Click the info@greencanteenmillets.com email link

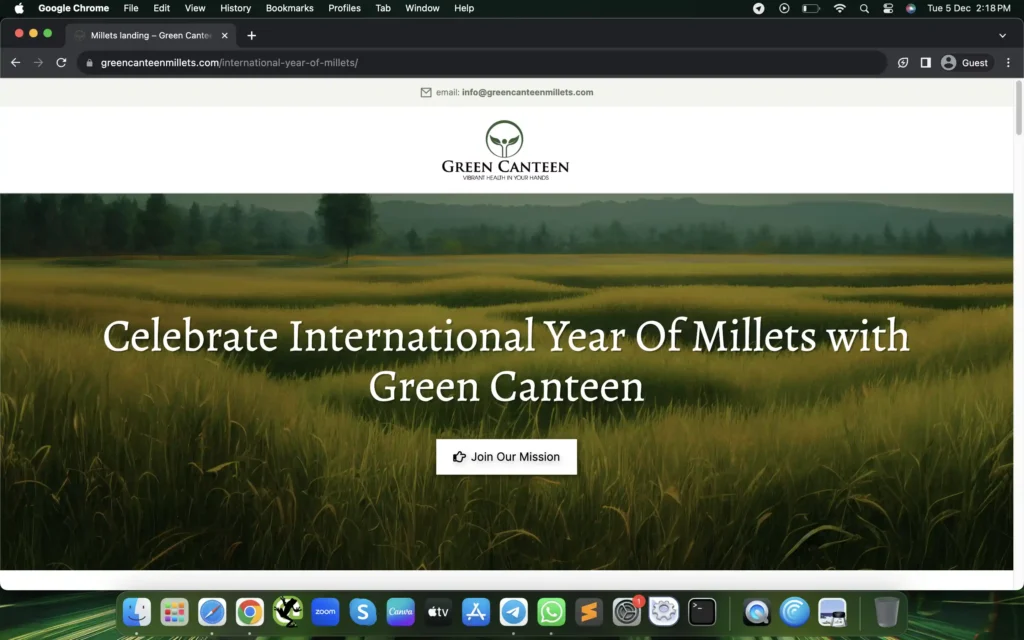[528, 92]
